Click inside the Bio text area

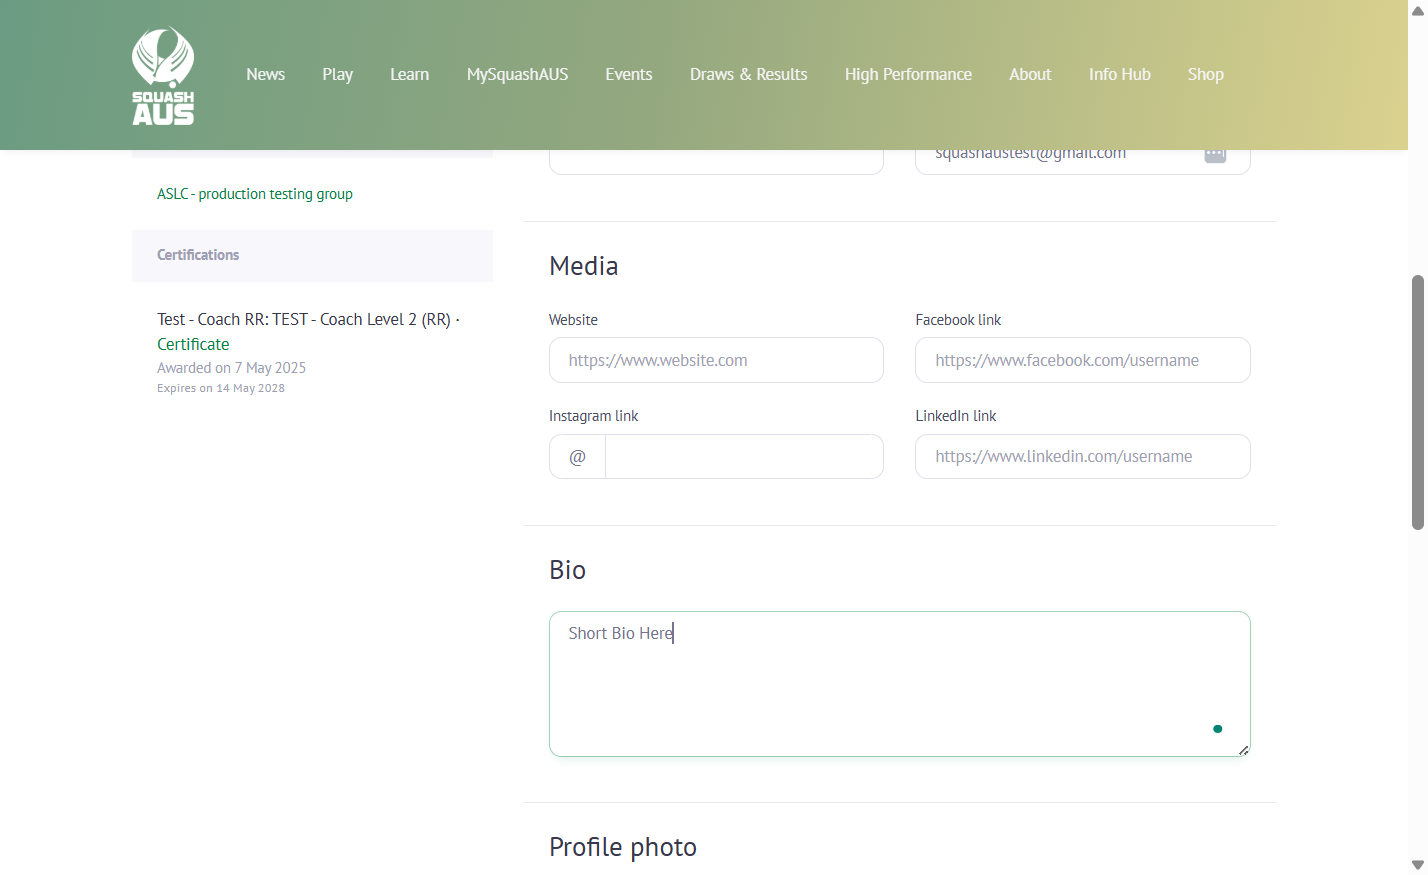click(899, 684)
